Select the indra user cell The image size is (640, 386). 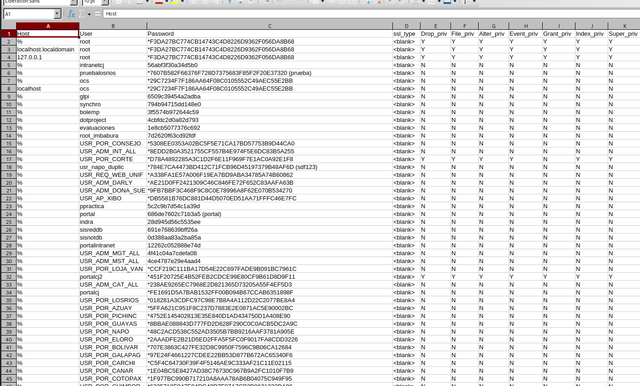point(113,222)
